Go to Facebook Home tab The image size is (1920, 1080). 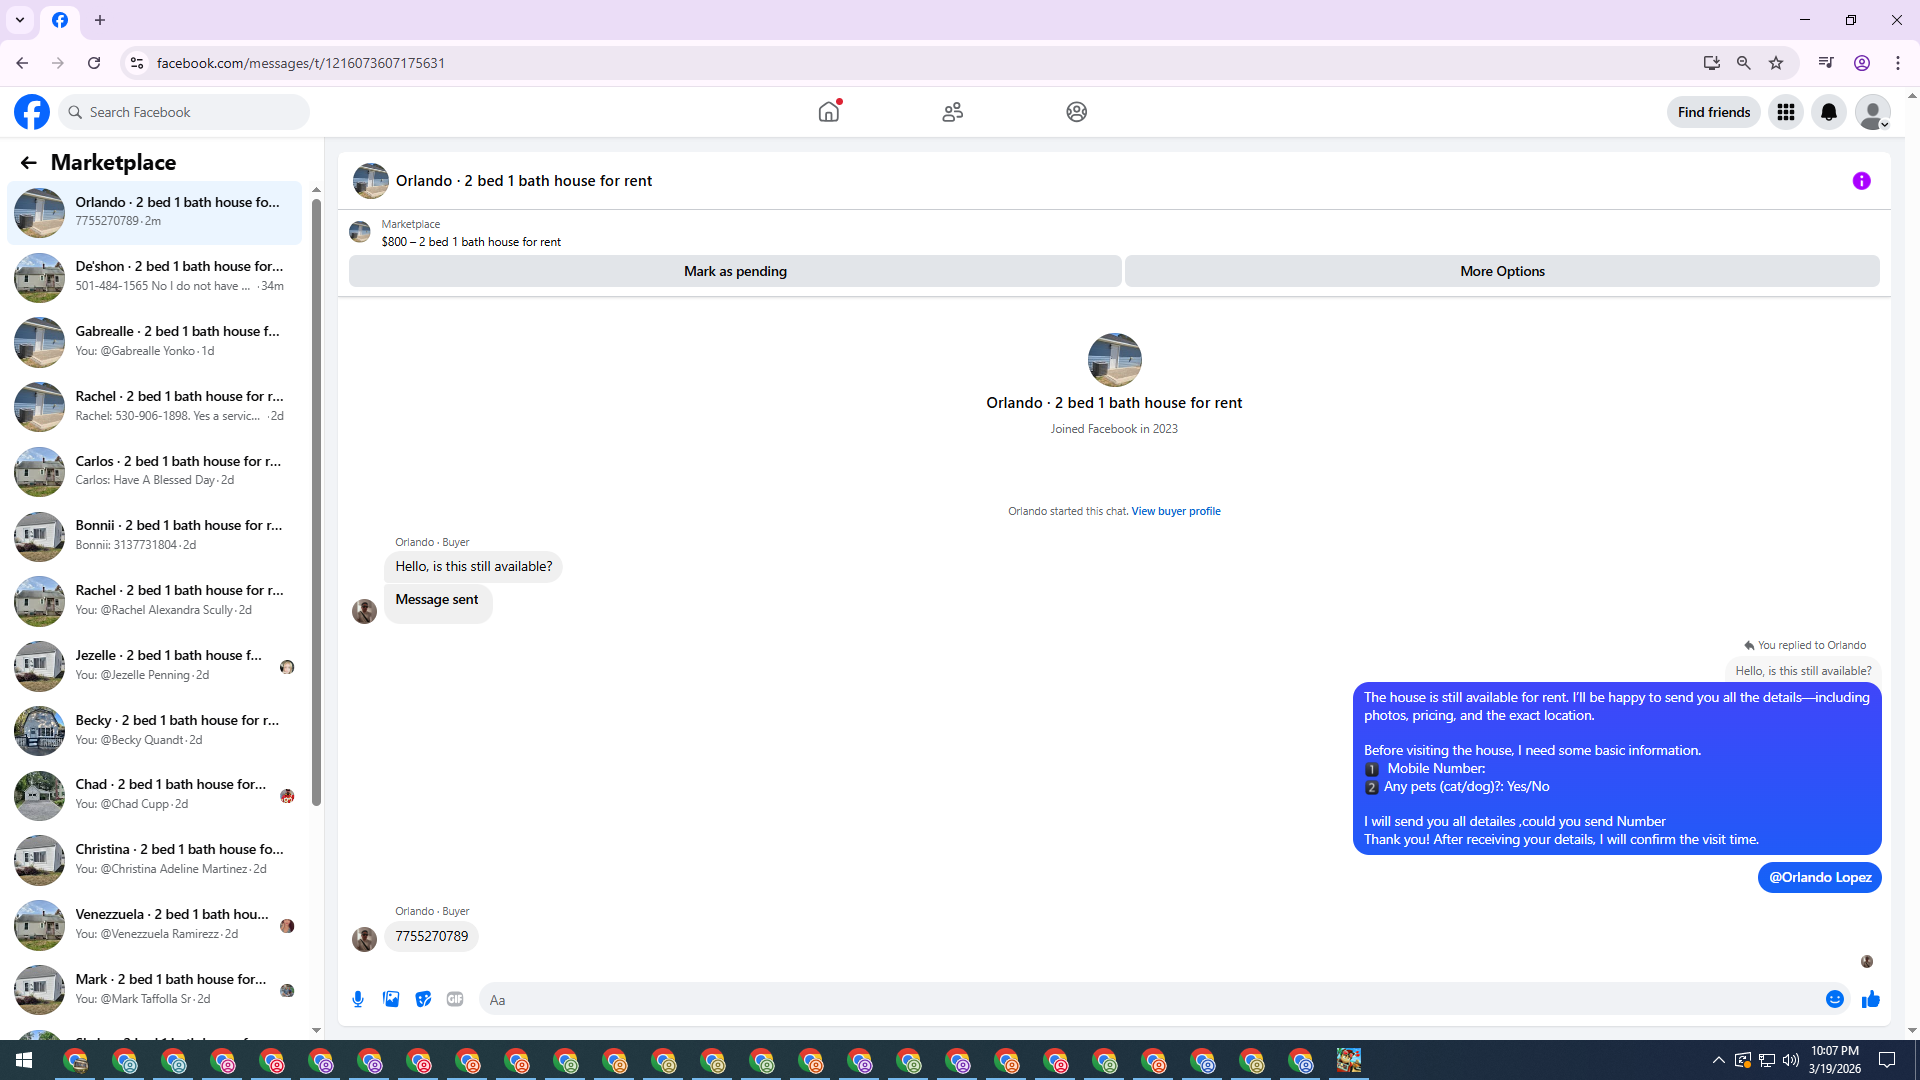(829, 112)
